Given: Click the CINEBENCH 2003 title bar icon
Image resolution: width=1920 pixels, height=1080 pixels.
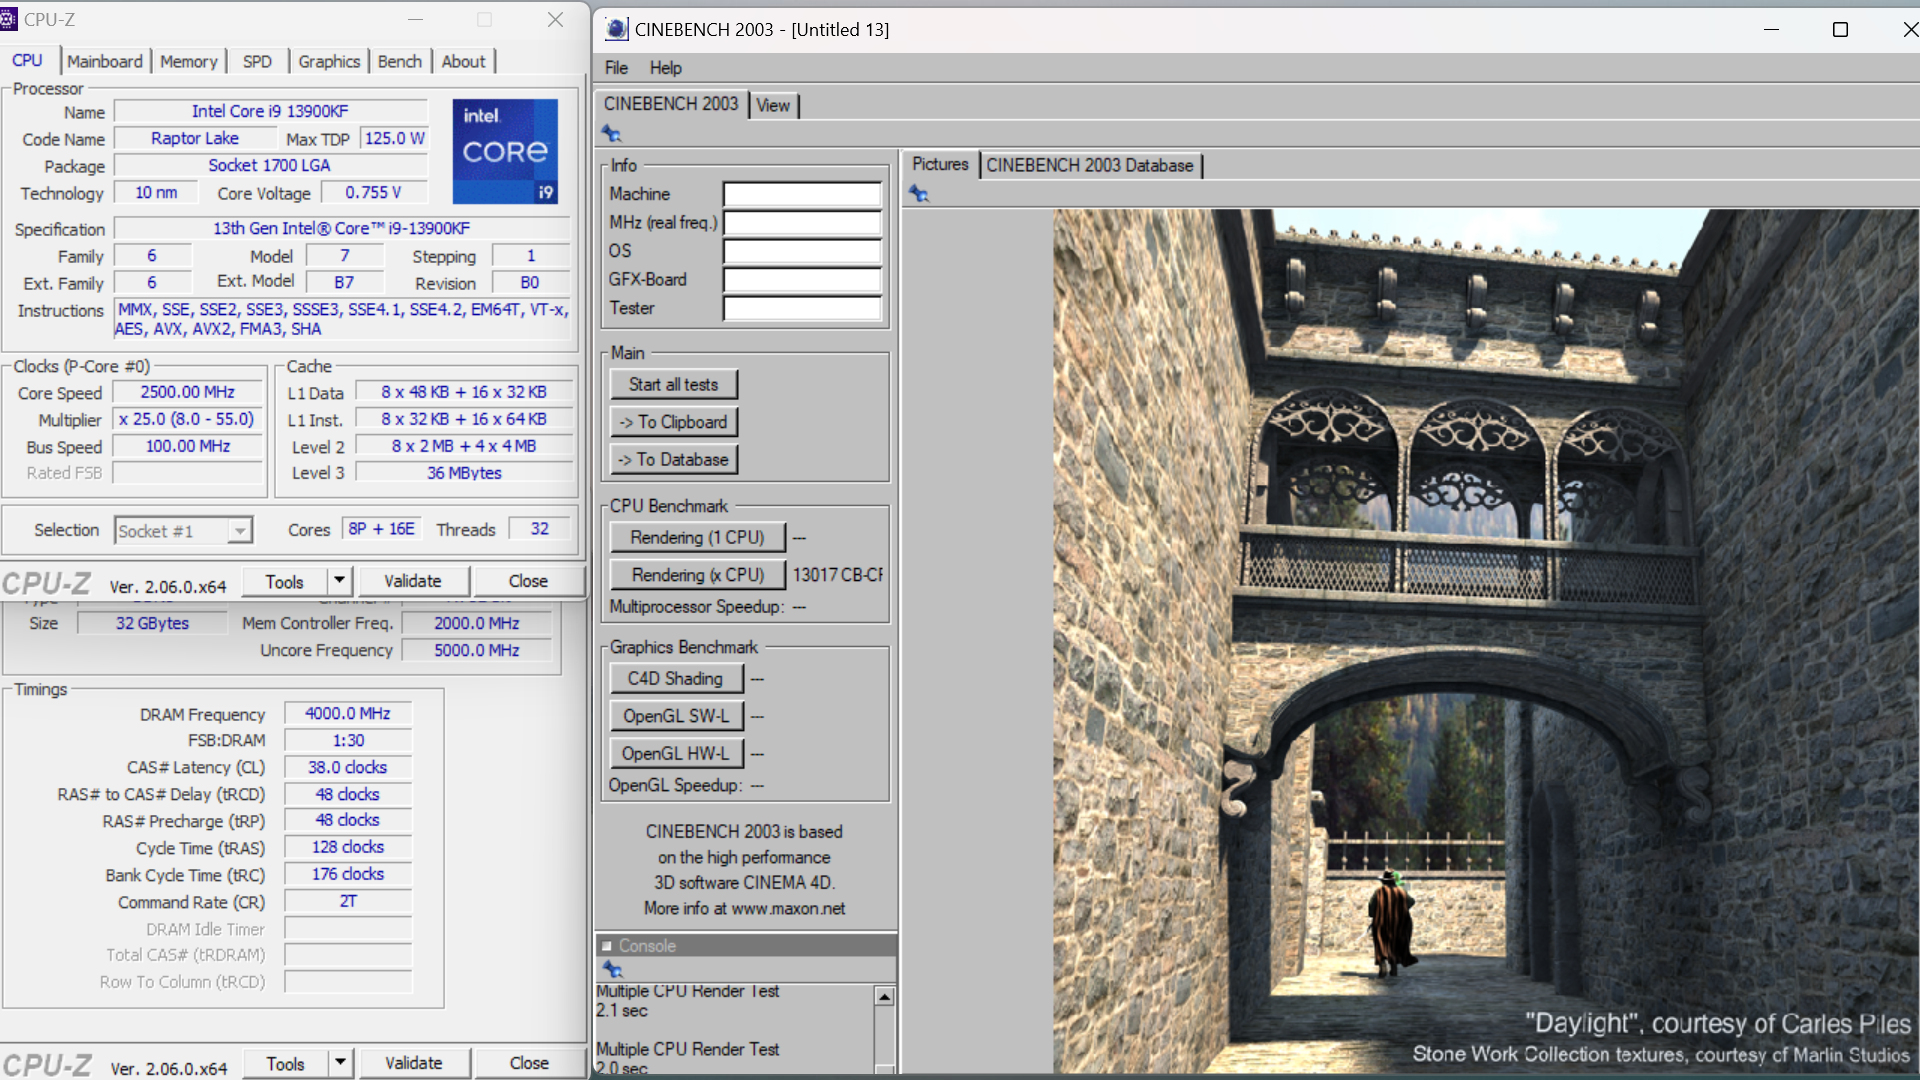Looking at the screenshot, I should pos(617,29).
